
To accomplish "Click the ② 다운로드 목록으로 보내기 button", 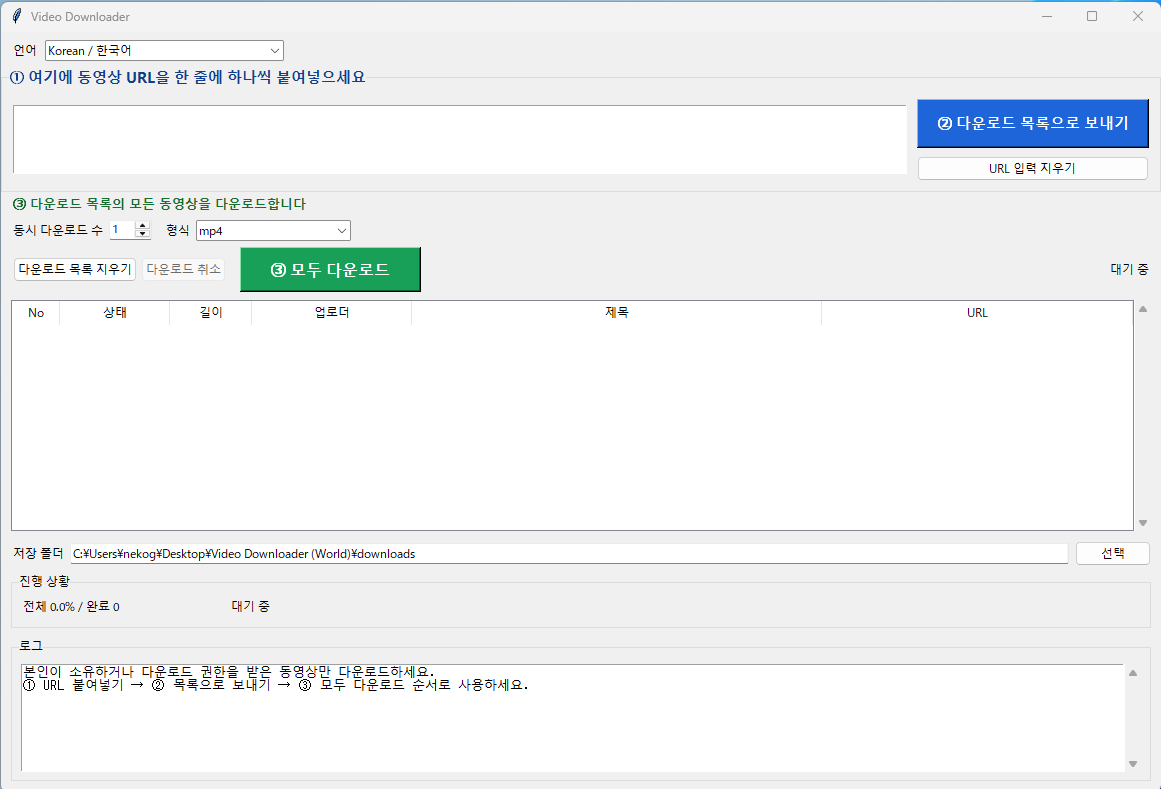I will (1032, 124).
